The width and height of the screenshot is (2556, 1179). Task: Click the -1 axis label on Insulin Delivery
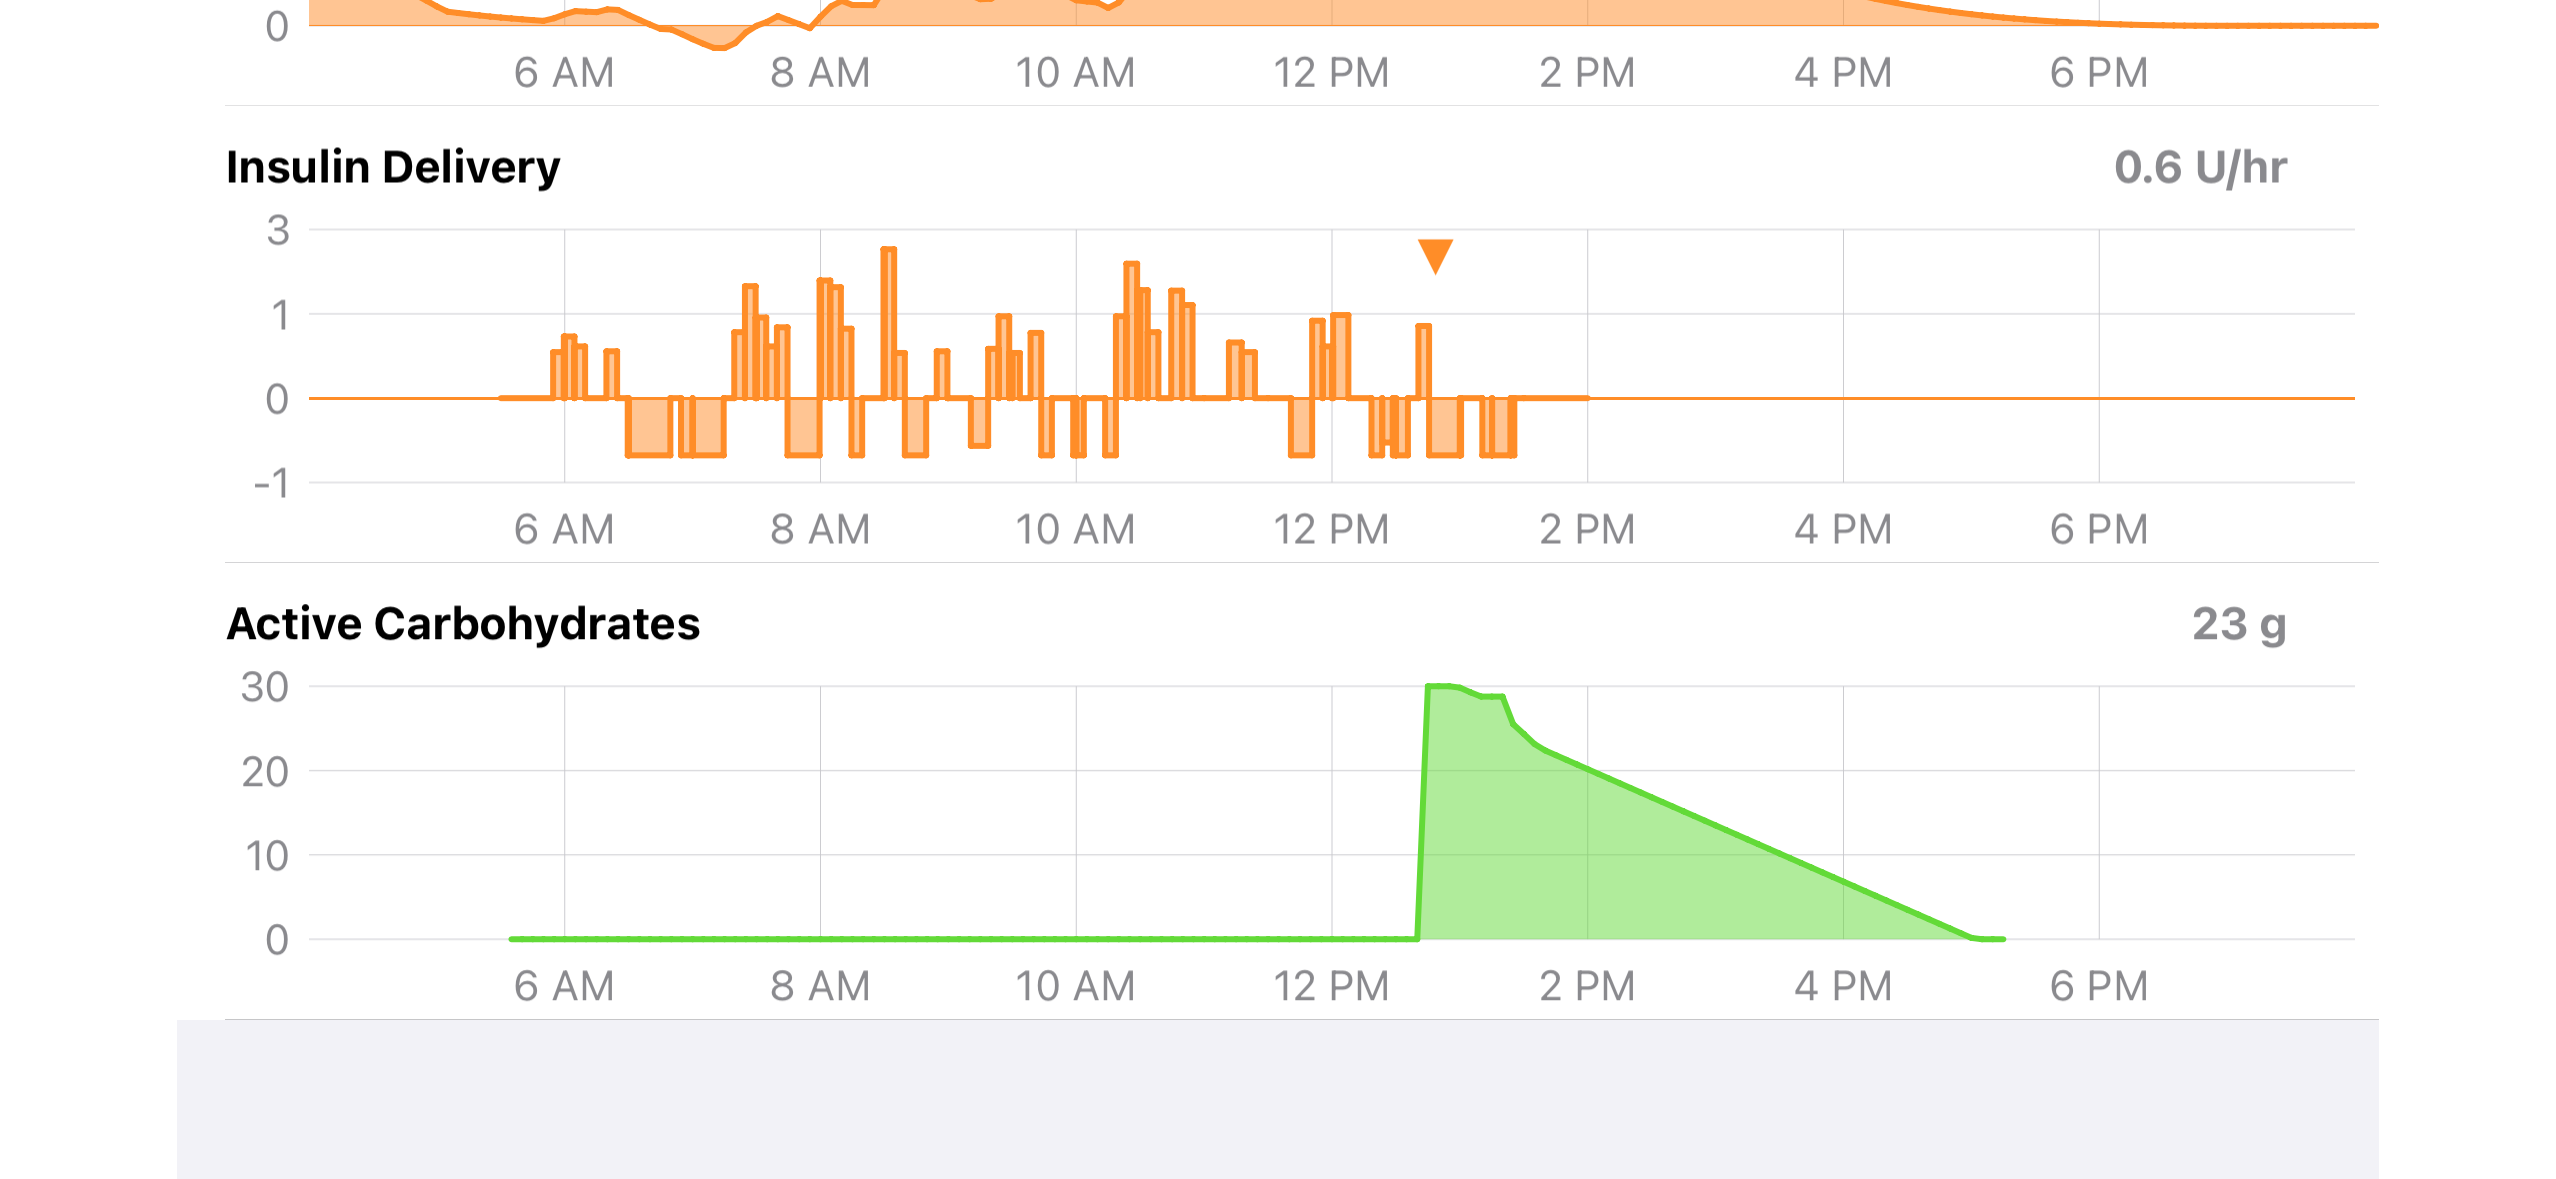[271, 483]
